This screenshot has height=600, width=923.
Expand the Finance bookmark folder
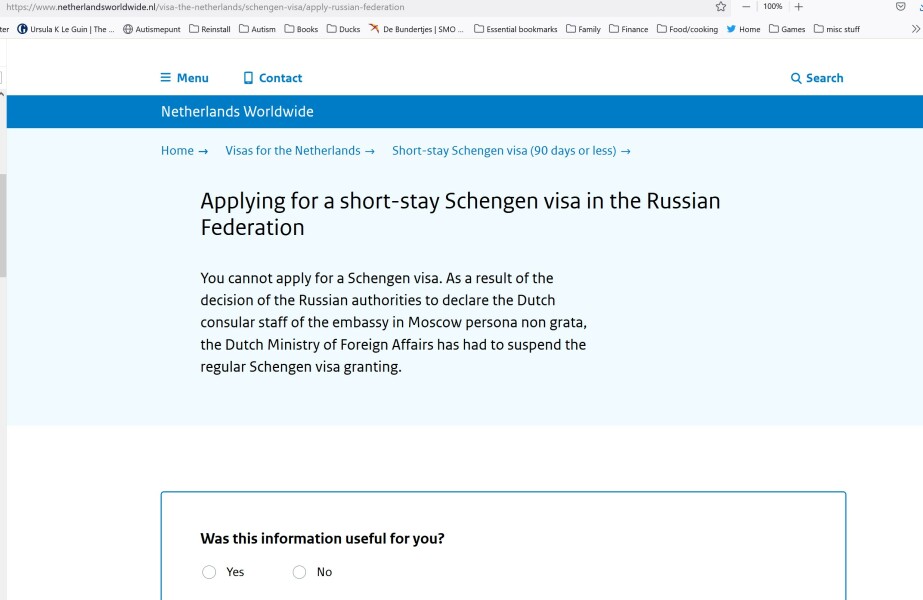point(628,29)
